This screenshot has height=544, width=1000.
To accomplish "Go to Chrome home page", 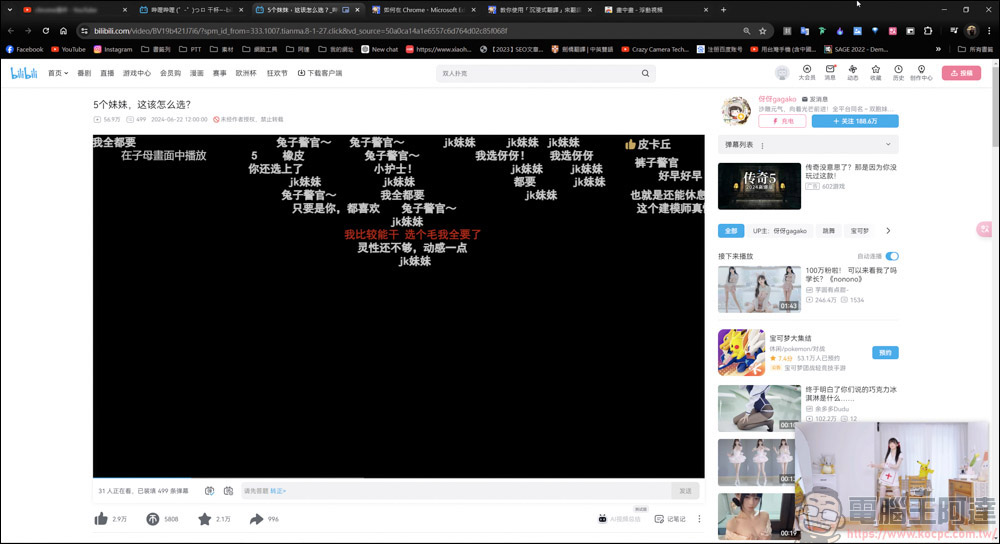I will [x=63, y=31].
